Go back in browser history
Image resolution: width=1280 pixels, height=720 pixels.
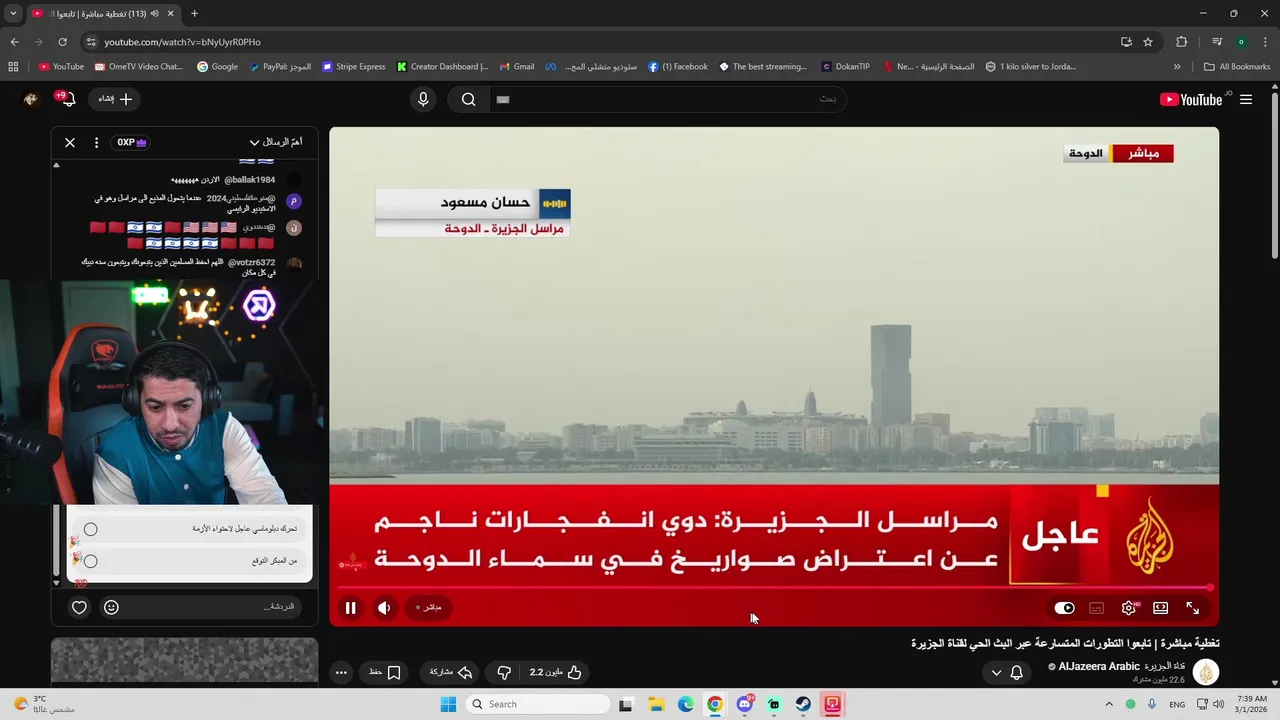pos(14,42)
